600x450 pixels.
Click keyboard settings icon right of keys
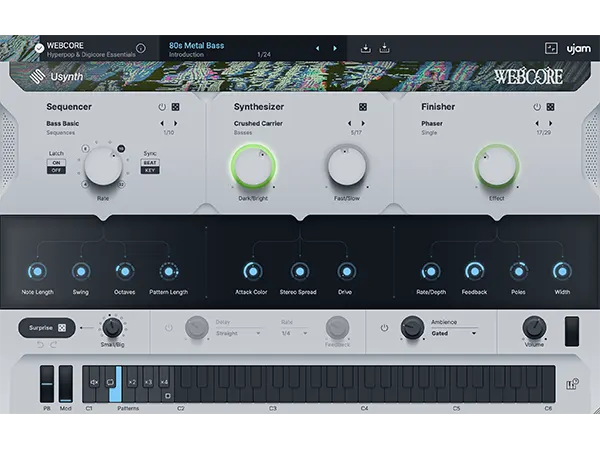point(572,384)
